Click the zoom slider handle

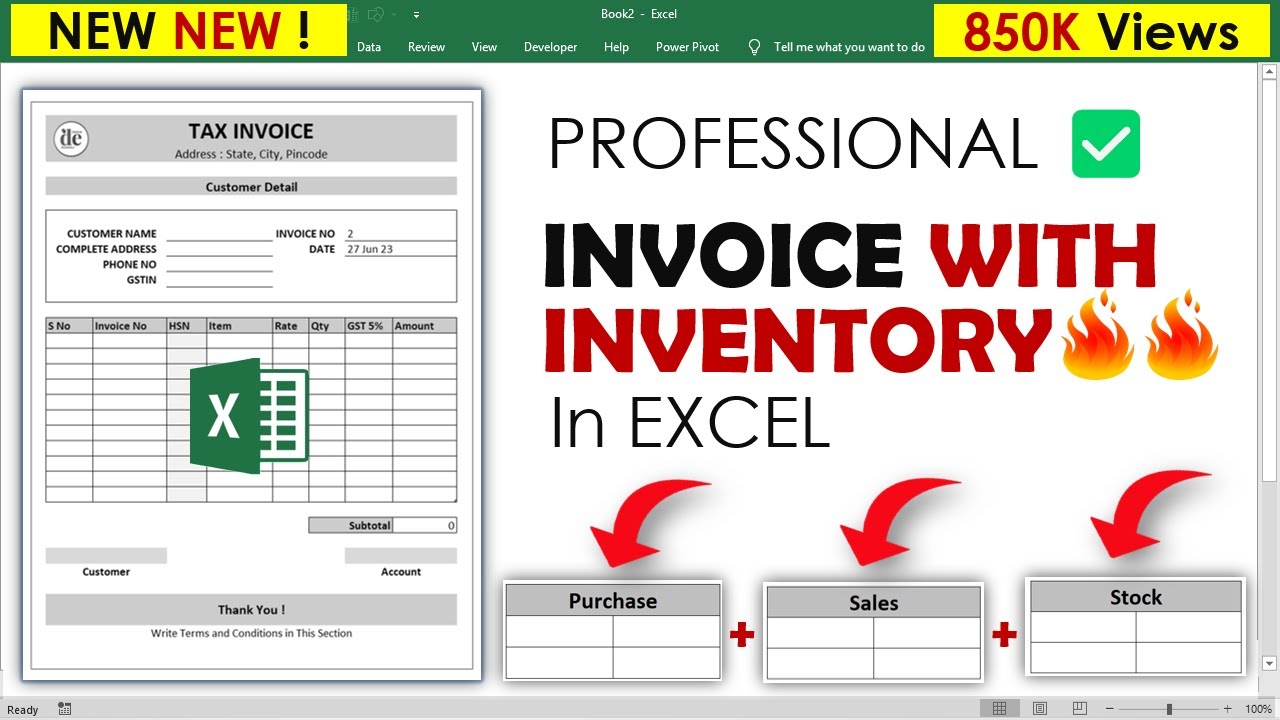(x=1169, y=709)
